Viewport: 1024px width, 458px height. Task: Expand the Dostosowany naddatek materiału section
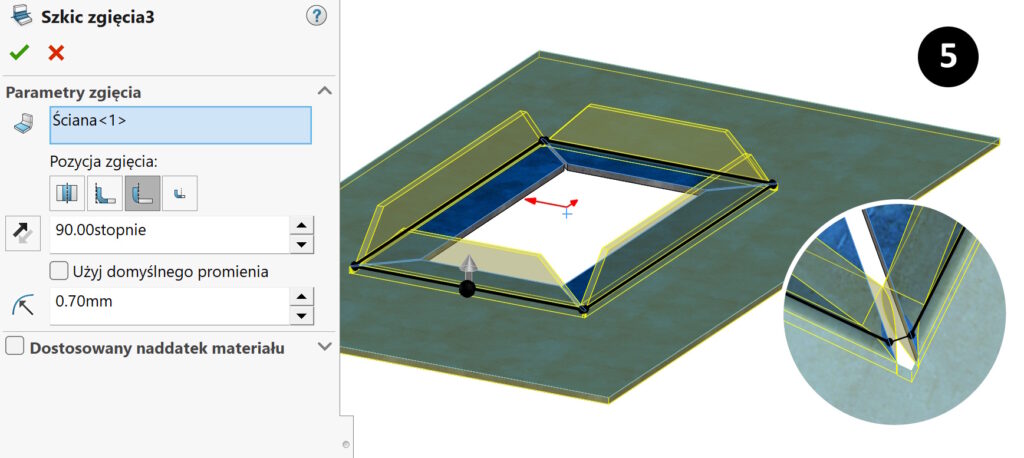click(324, 347)
